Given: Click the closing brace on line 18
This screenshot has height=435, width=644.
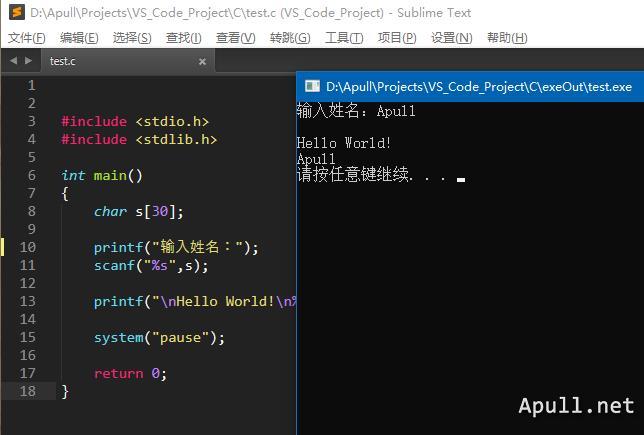Looking at the screenshot, I should tap(65, 391).
